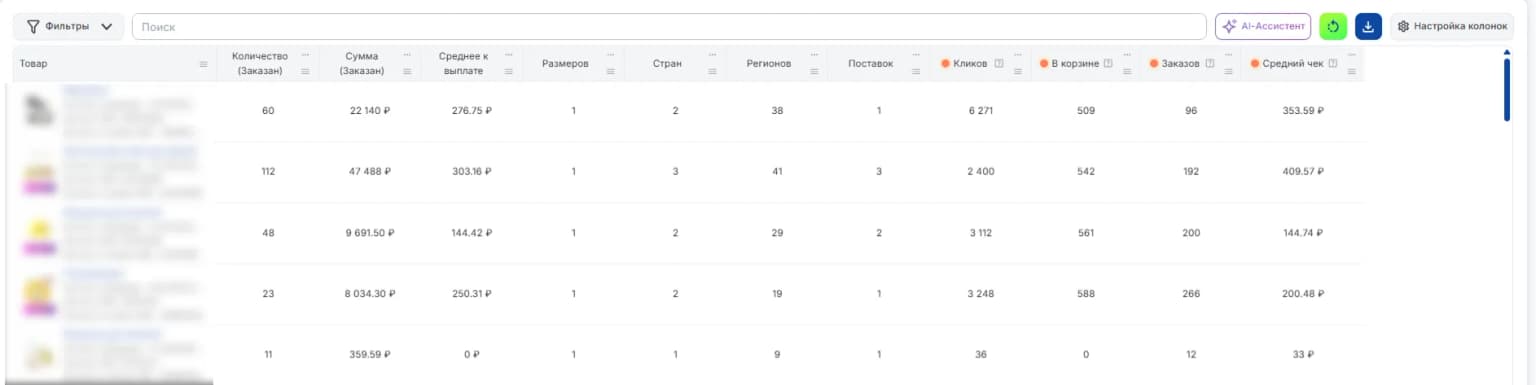This screenshot has width=1536, height=385.
Task: Sort by the Товар column header
Action: 33,64
